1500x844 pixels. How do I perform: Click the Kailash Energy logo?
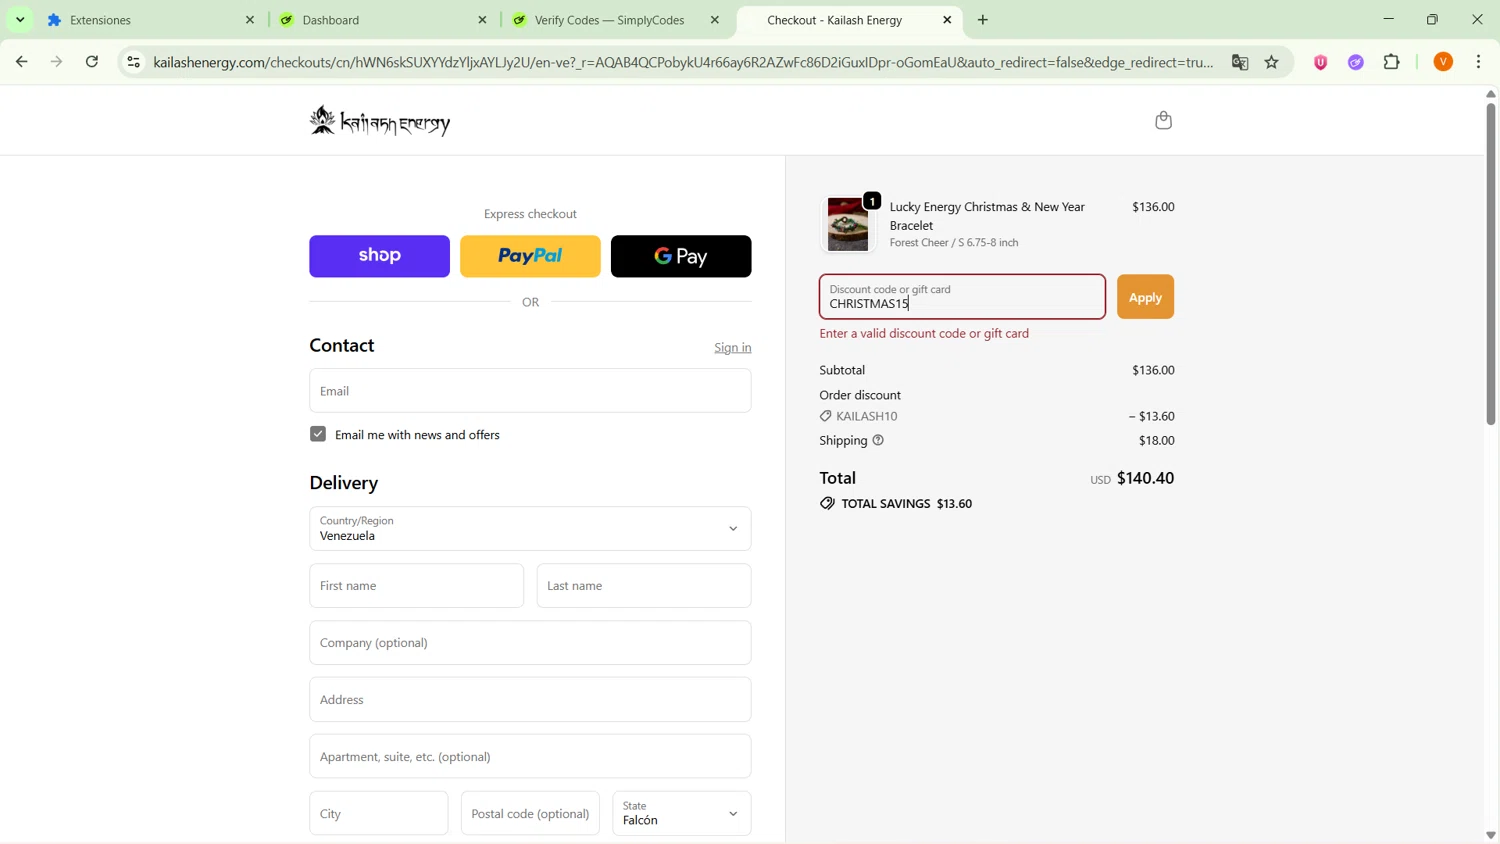coord(380,122)
